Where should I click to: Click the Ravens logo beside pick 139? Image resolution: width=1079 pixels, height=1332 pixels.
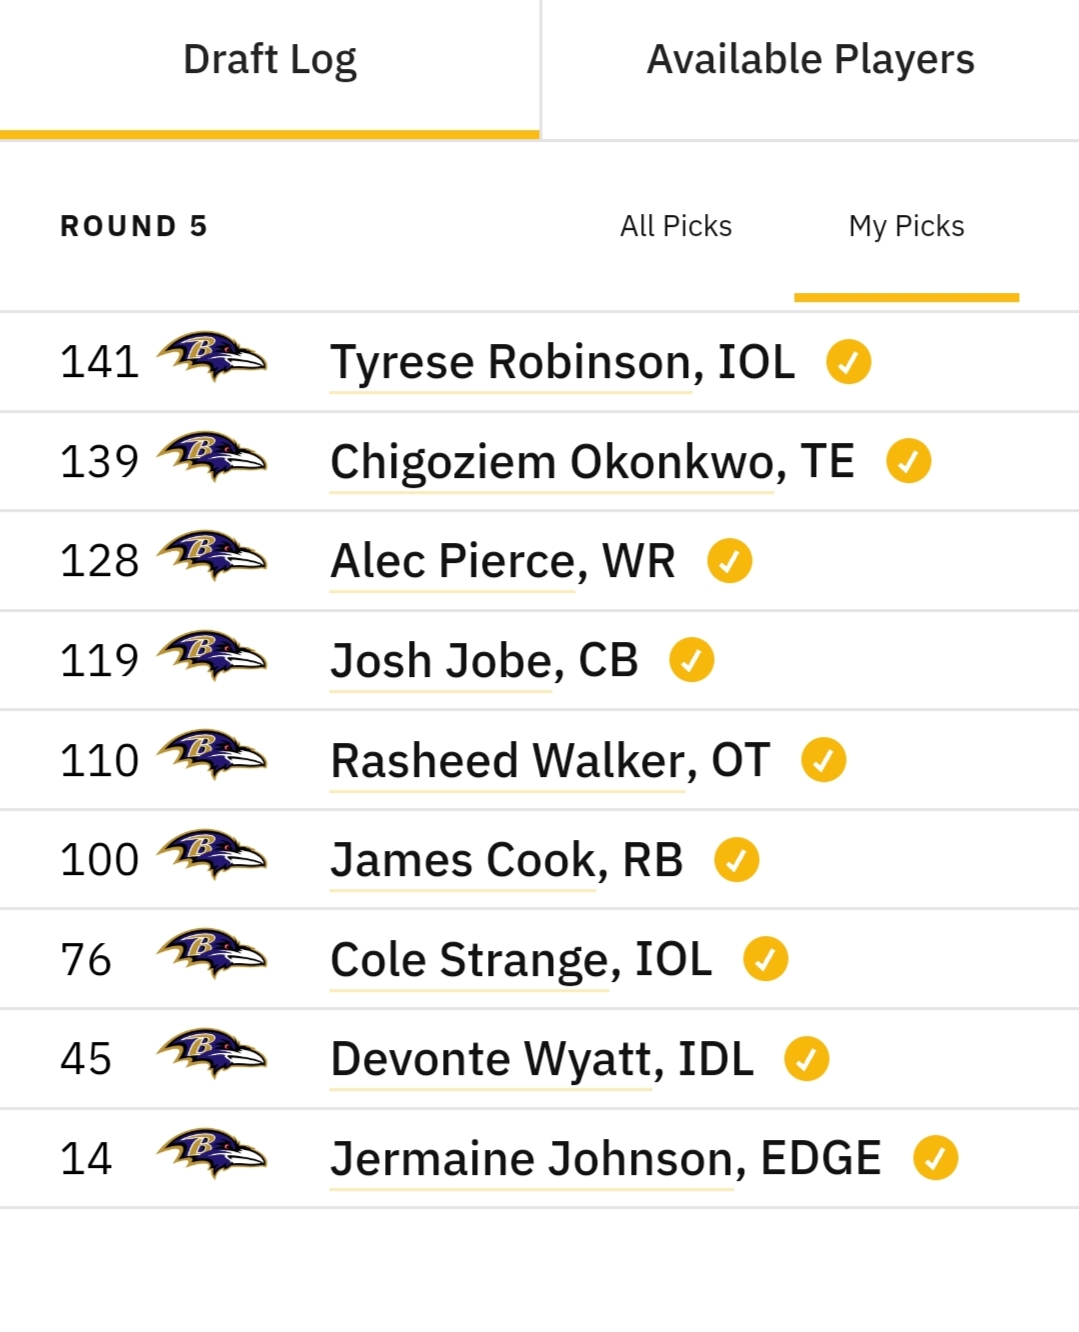click(212, 457)
